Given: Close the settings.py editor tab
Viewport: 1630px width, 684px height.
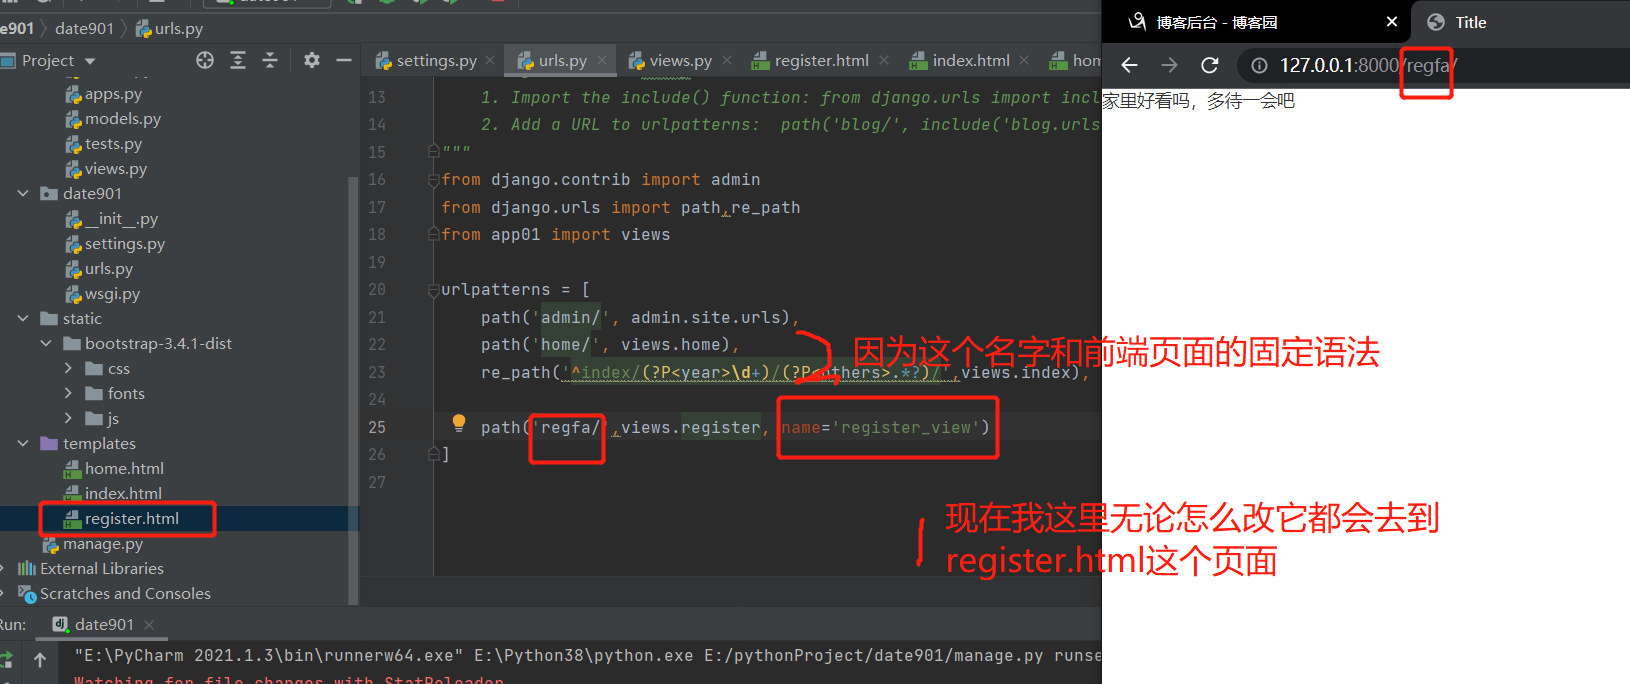Looking at the screenshot, I should (x=490, y=61).
